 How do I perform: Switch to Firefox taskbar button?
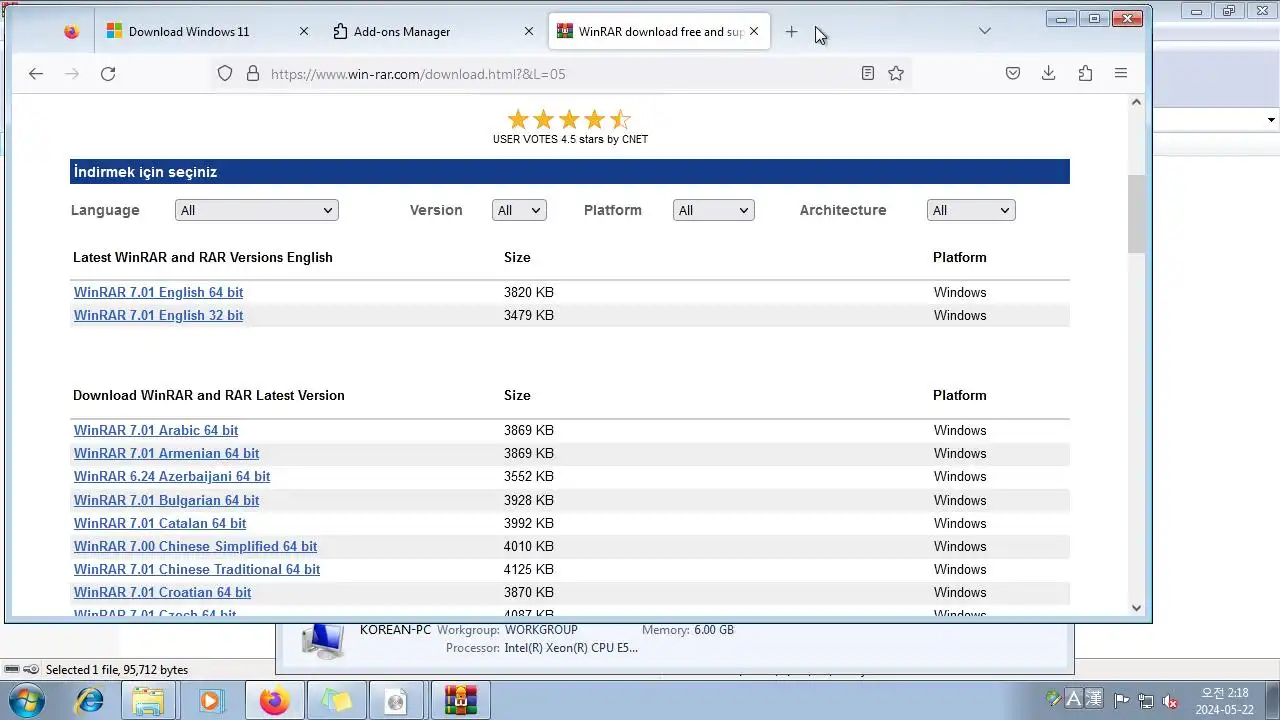coord(274,701)
